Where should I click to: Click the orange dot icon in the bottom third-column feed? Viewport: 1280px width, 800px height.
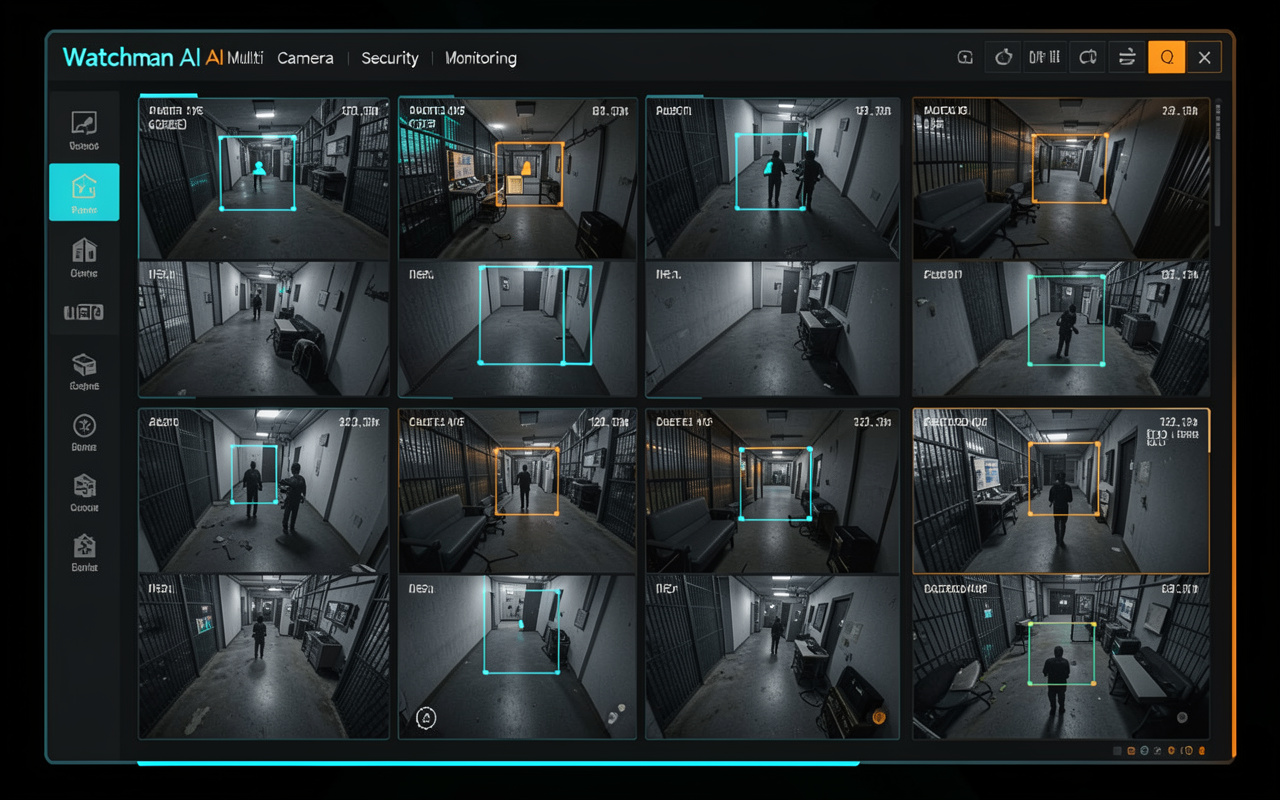tap(879, 716)
